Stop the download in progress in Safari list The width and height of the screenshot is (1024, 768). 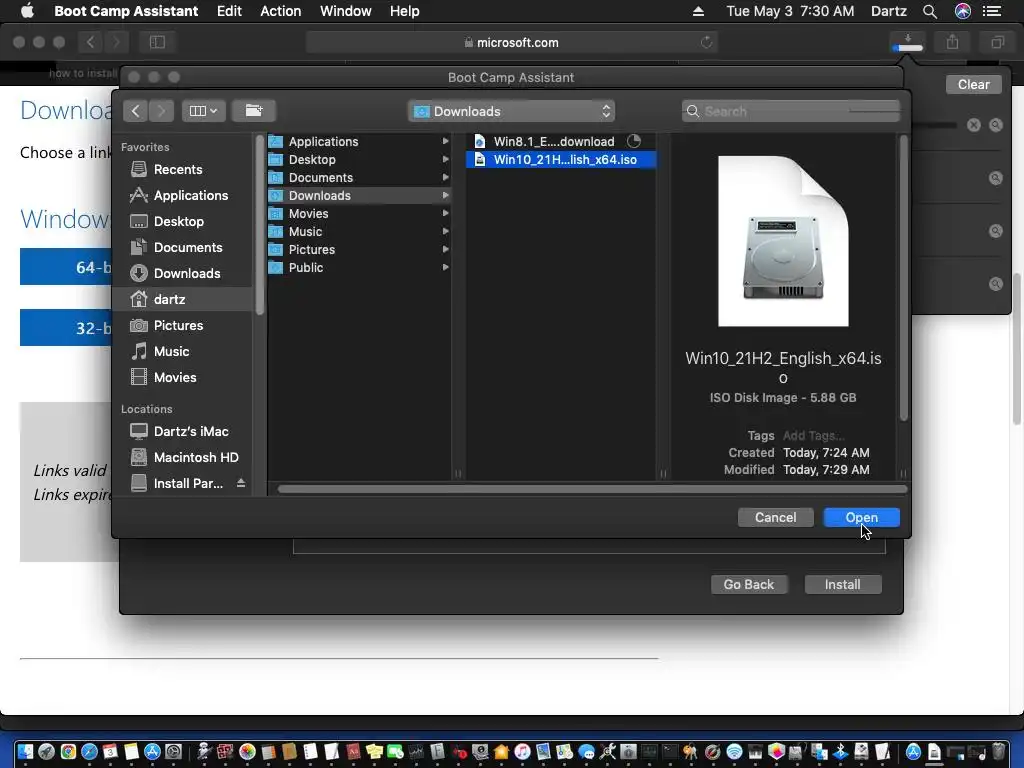[x=973, y=125]
